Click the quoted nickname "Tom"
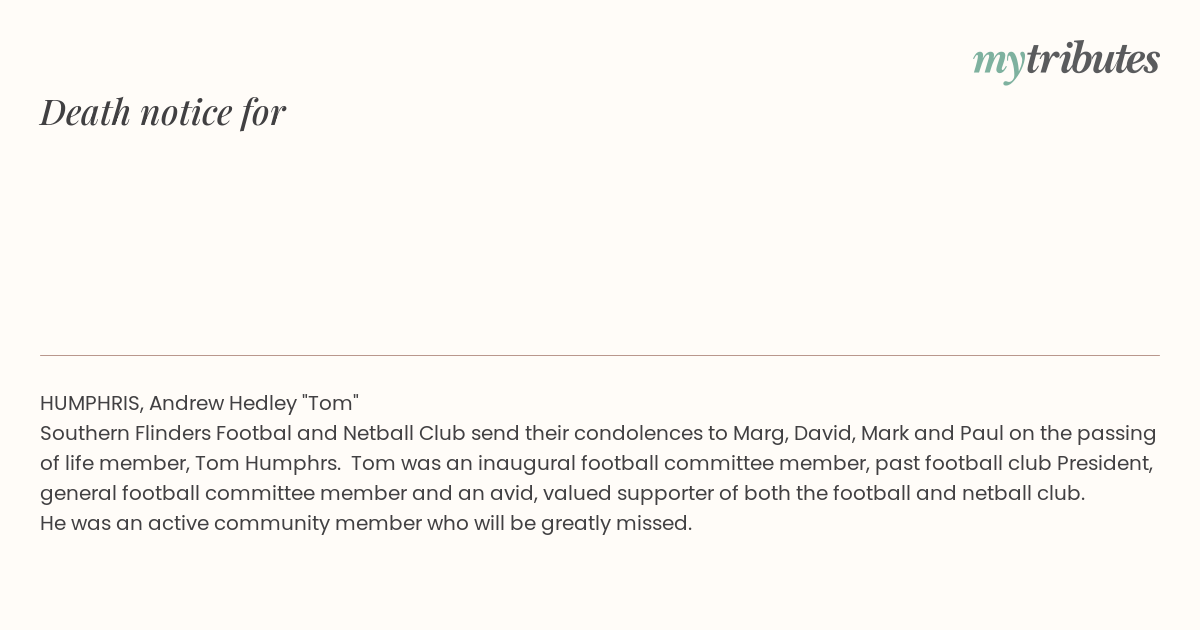 (x=330, y=403)
